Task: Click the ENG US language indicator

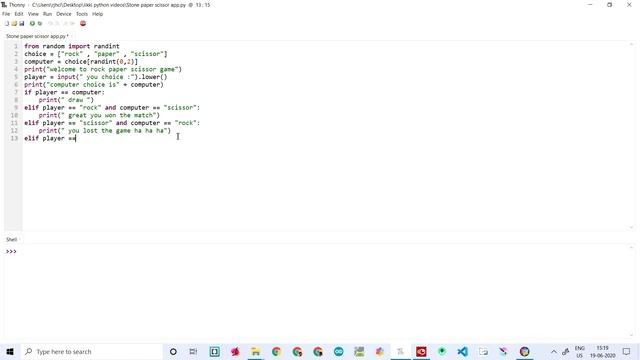Action: pos(580,352)
